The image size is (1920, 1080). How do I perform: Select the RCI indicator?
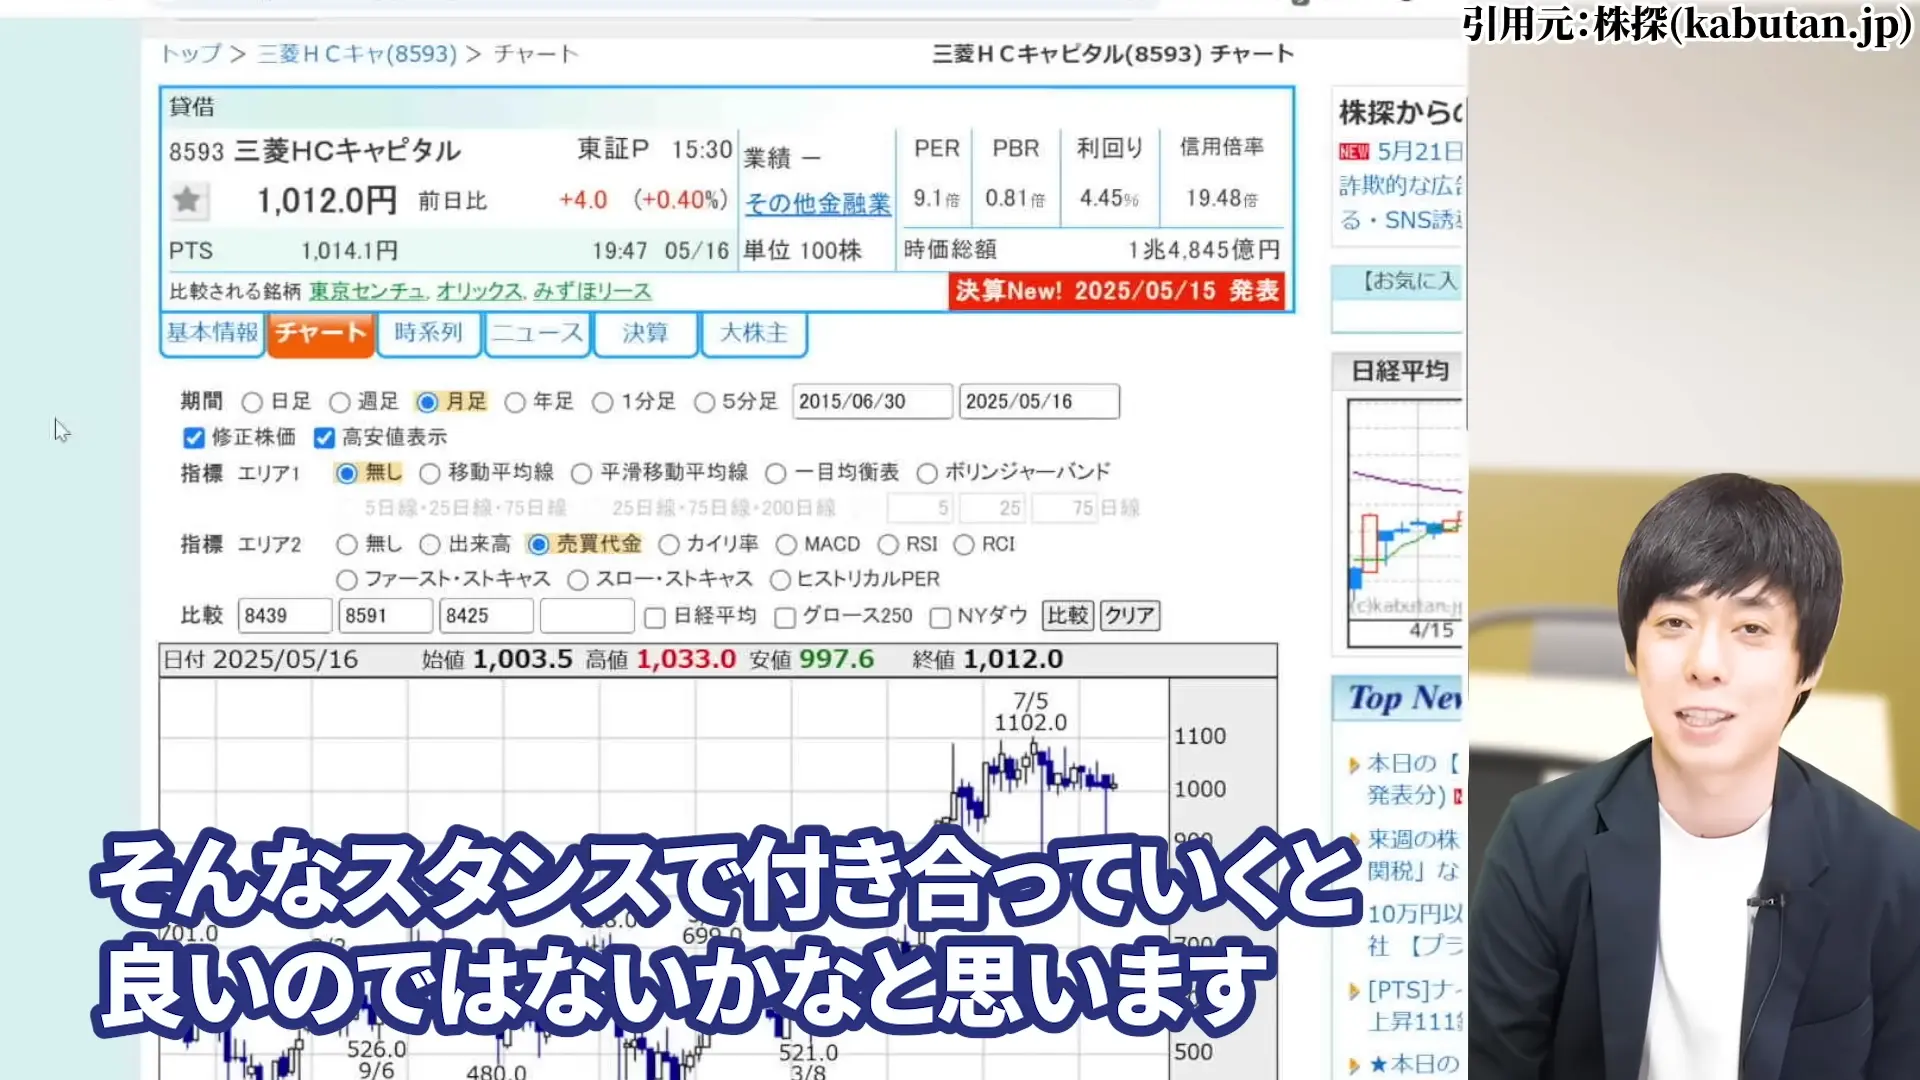pyautogui.click(x=964, y=545)
